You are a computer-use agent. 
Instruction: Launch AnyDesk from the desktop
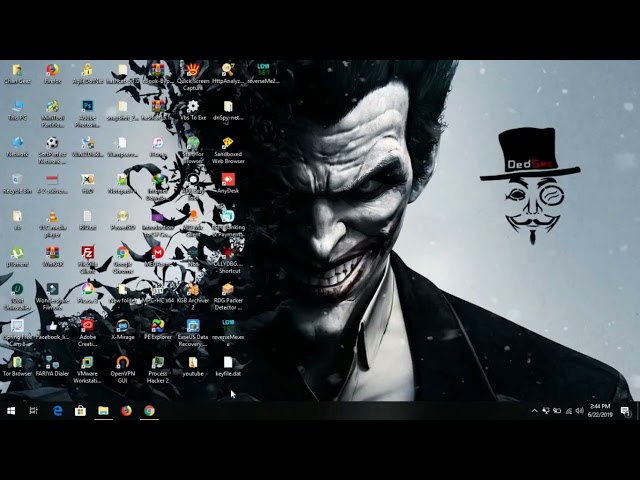[228, 184]
